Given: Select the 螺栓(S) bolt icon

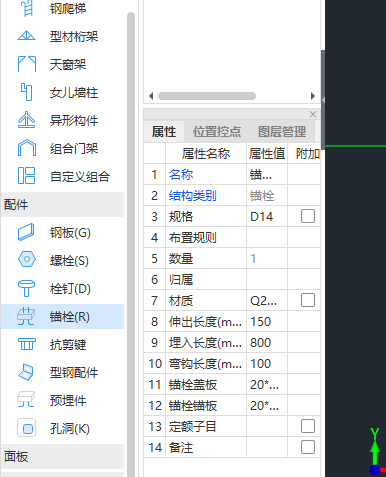Looking at the screenshot, I should (x=27, y=259).
